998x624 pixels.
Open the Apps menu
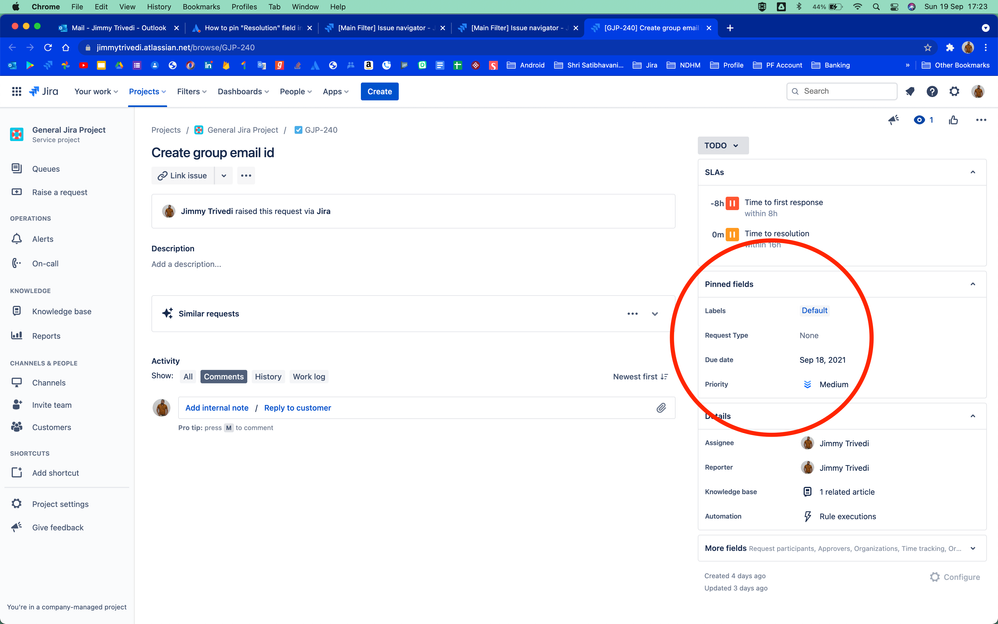335,92
